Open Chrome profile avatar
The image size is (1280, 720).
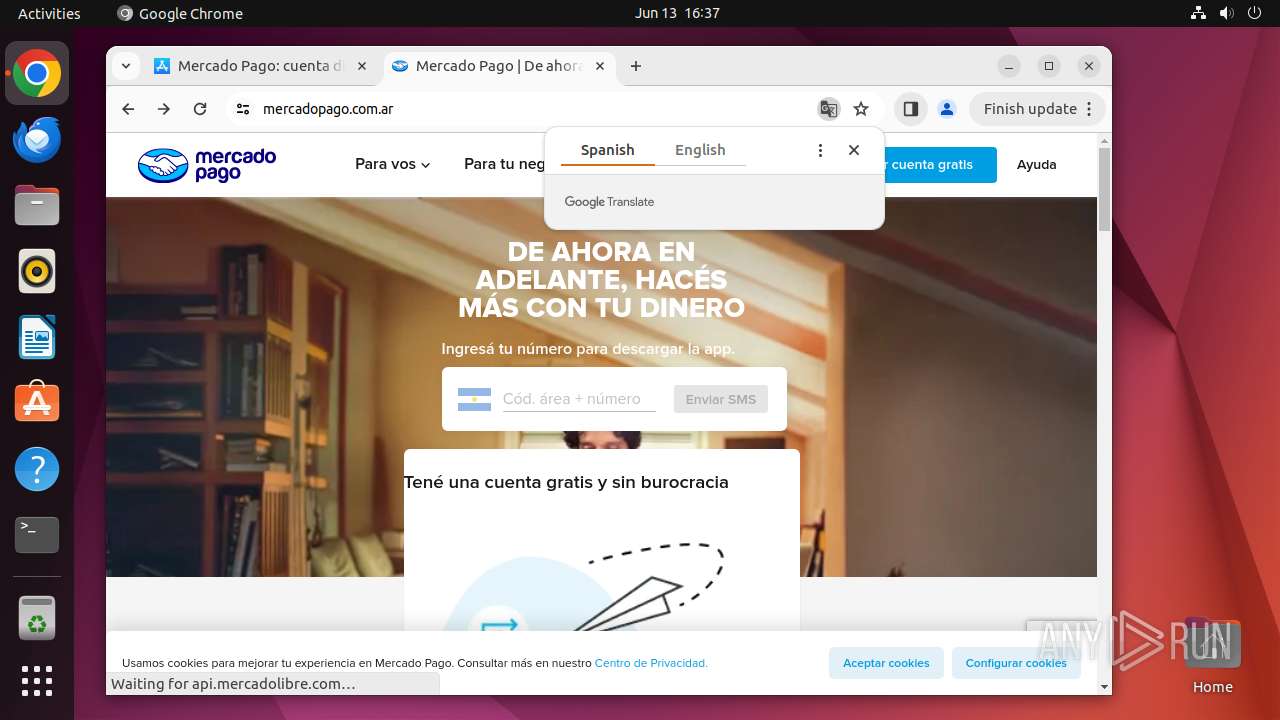(x=947, y=109)
